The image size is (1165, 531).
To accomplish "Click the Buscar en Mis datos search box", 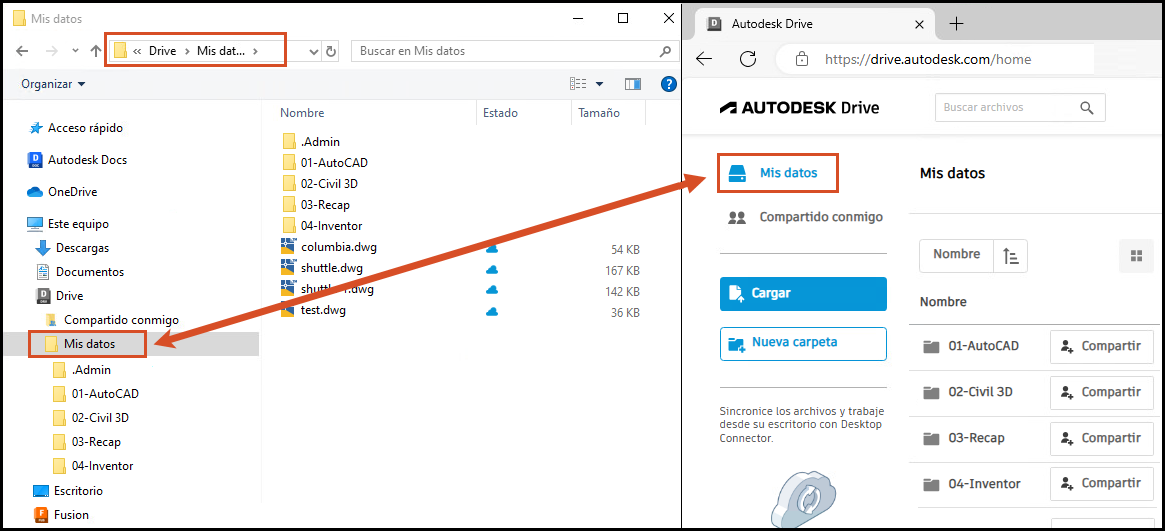I will [x=514, y=51].
